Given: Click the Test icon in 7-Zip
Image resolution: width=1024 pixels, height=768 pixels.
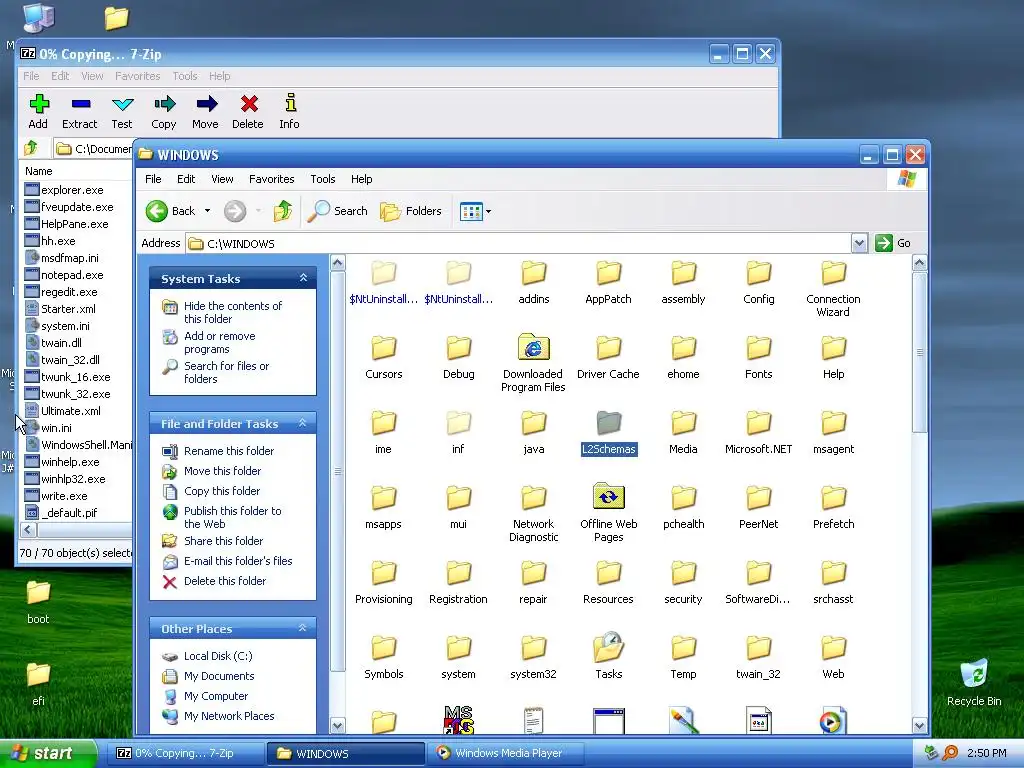Looking at the screenshot, I should click(122, 104).
